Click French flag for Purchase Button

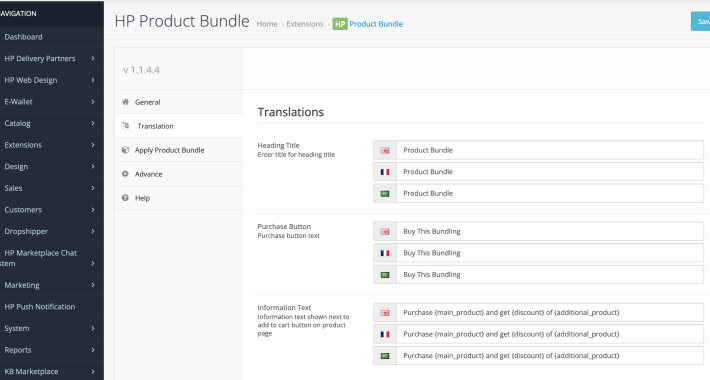pyautogui.click(x=385, y=253)
